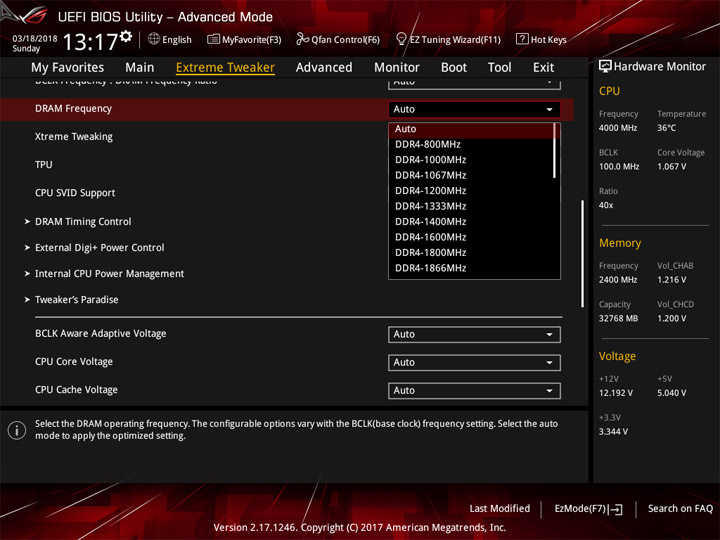Go to the Advanced tab
Screen dimensions: 720x540
click(x=324, y=68)
